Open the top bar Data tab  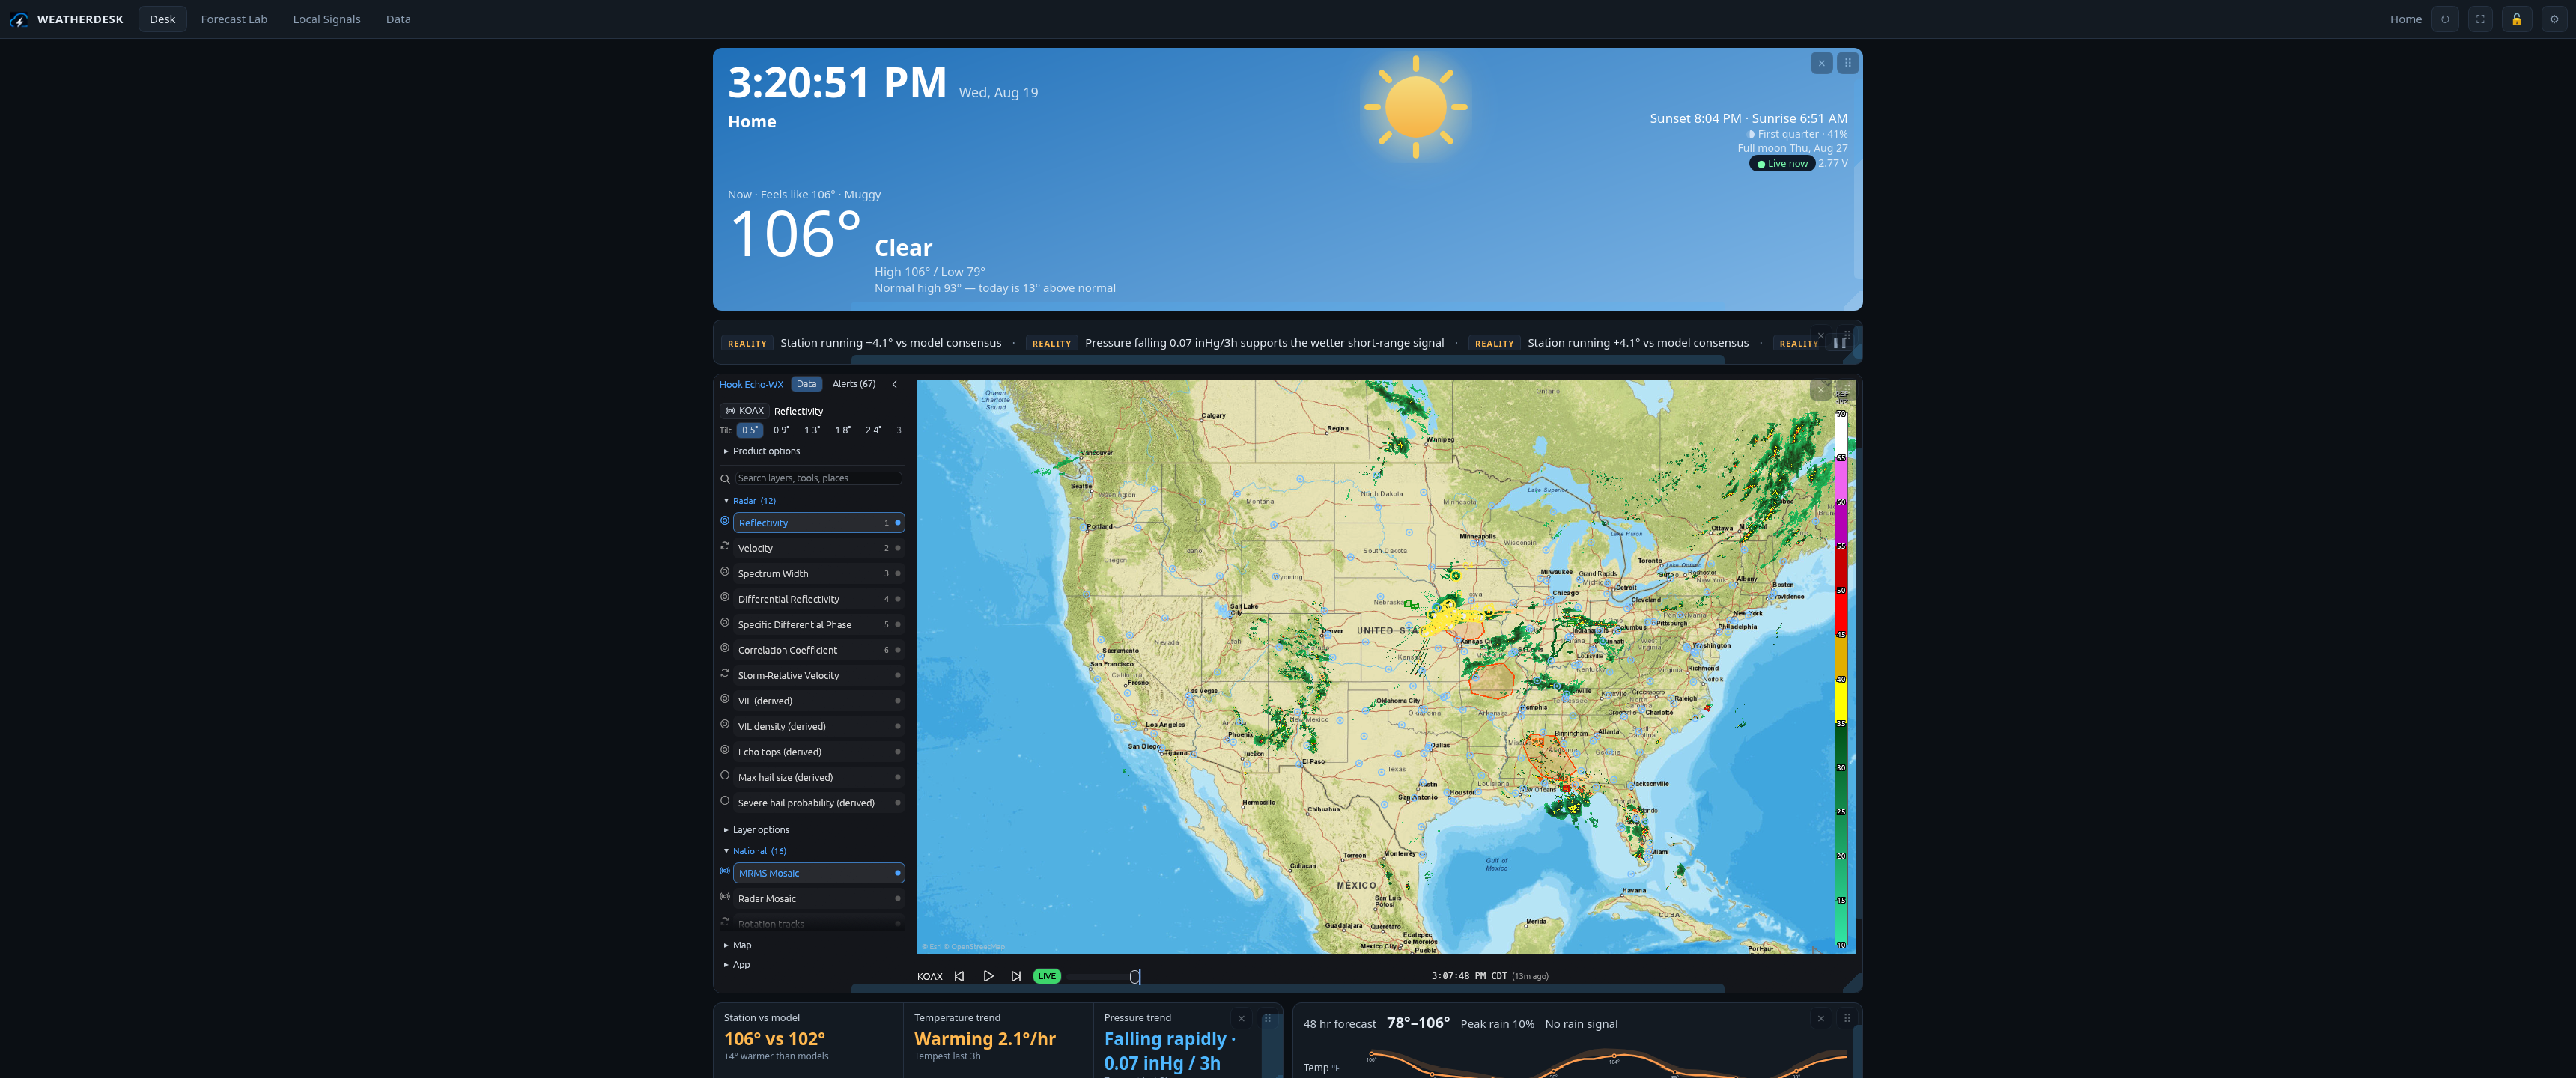(398, 19)
